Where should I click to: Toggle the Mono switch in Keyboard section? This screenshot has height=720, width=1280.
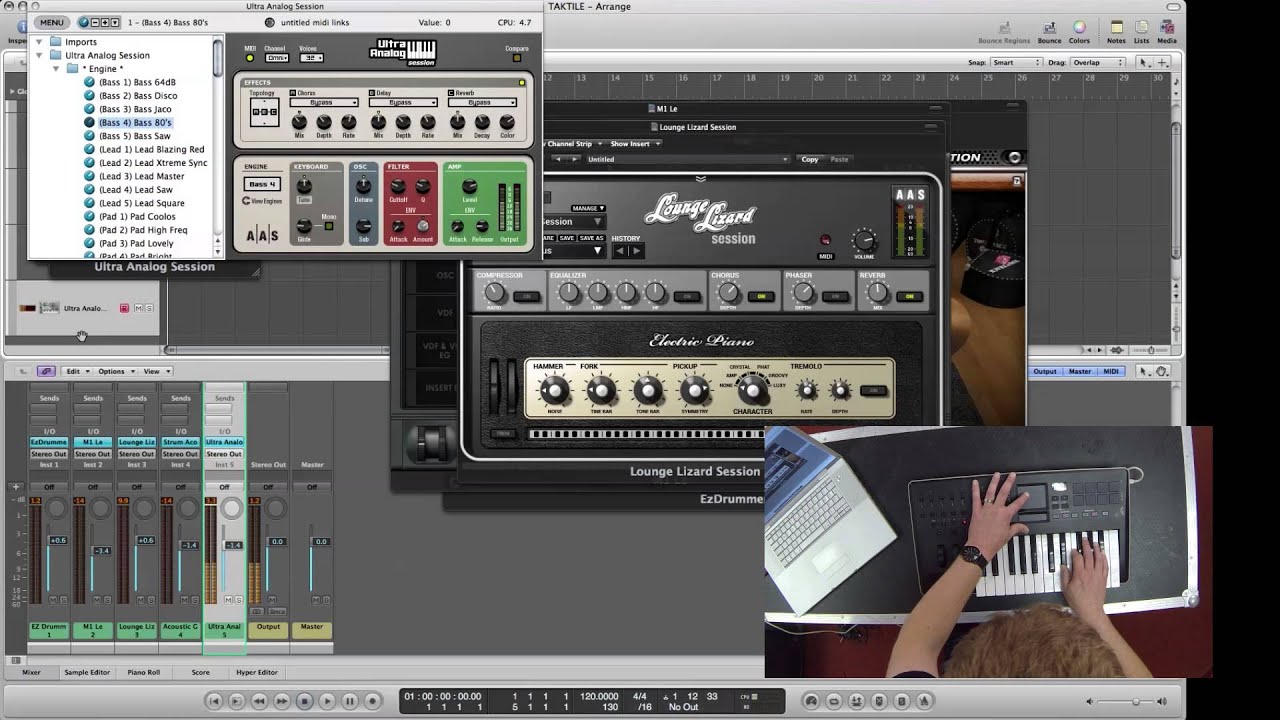coord(327,226)
